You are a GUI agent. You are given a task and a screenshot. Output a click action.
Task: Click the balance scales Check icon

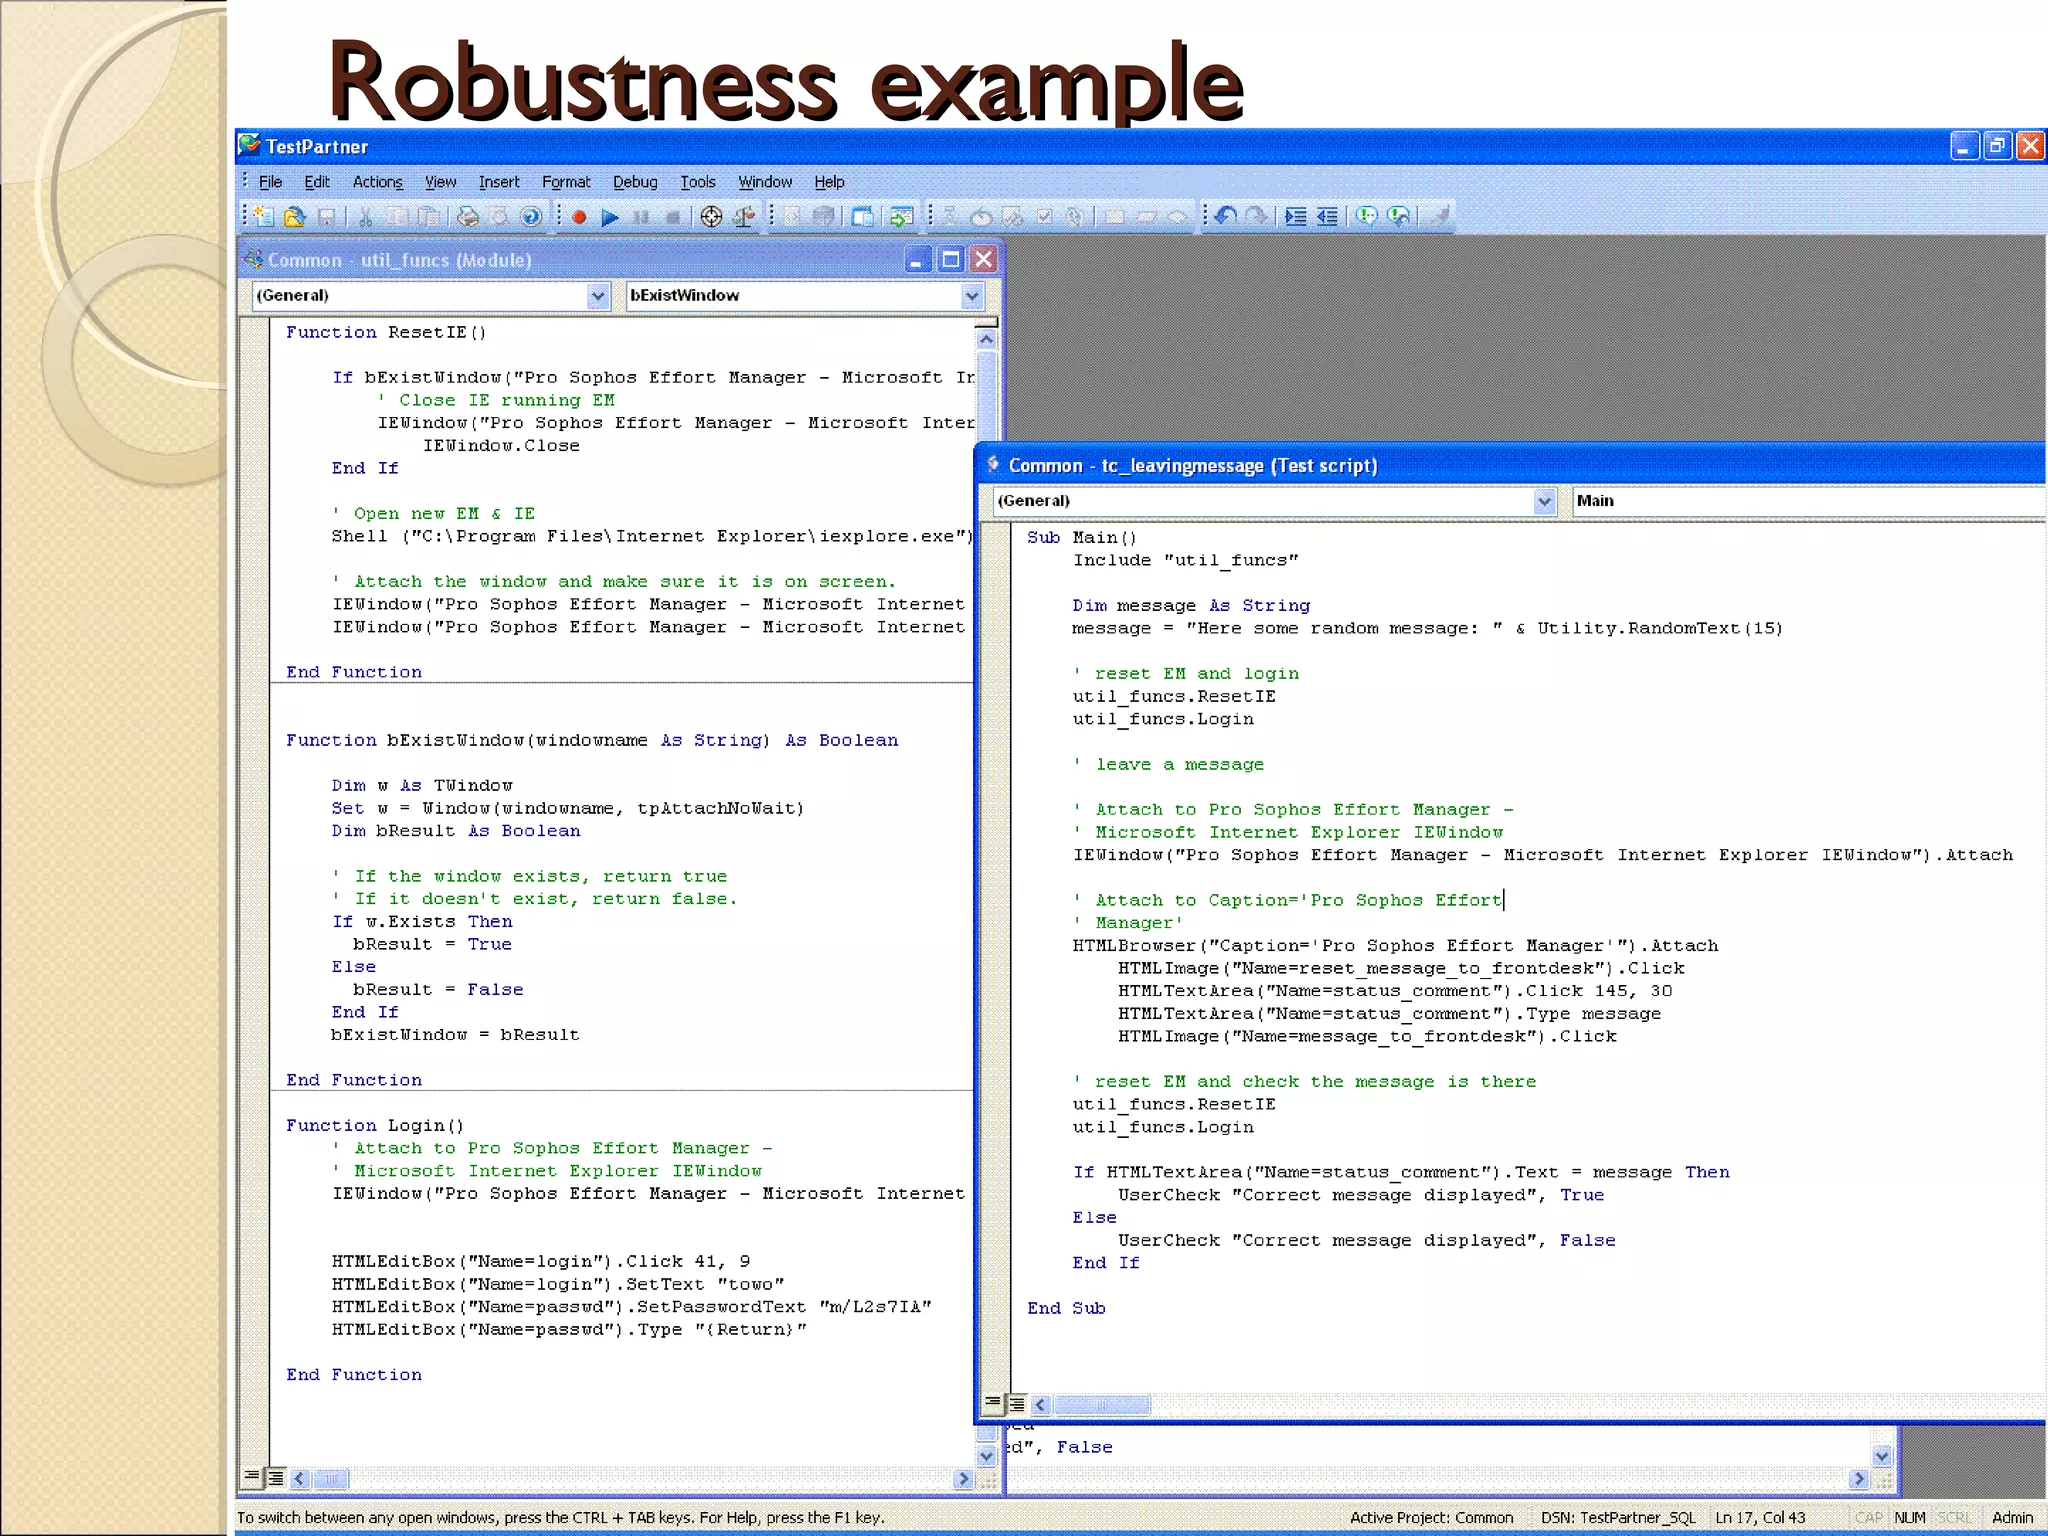pos(744,217)
